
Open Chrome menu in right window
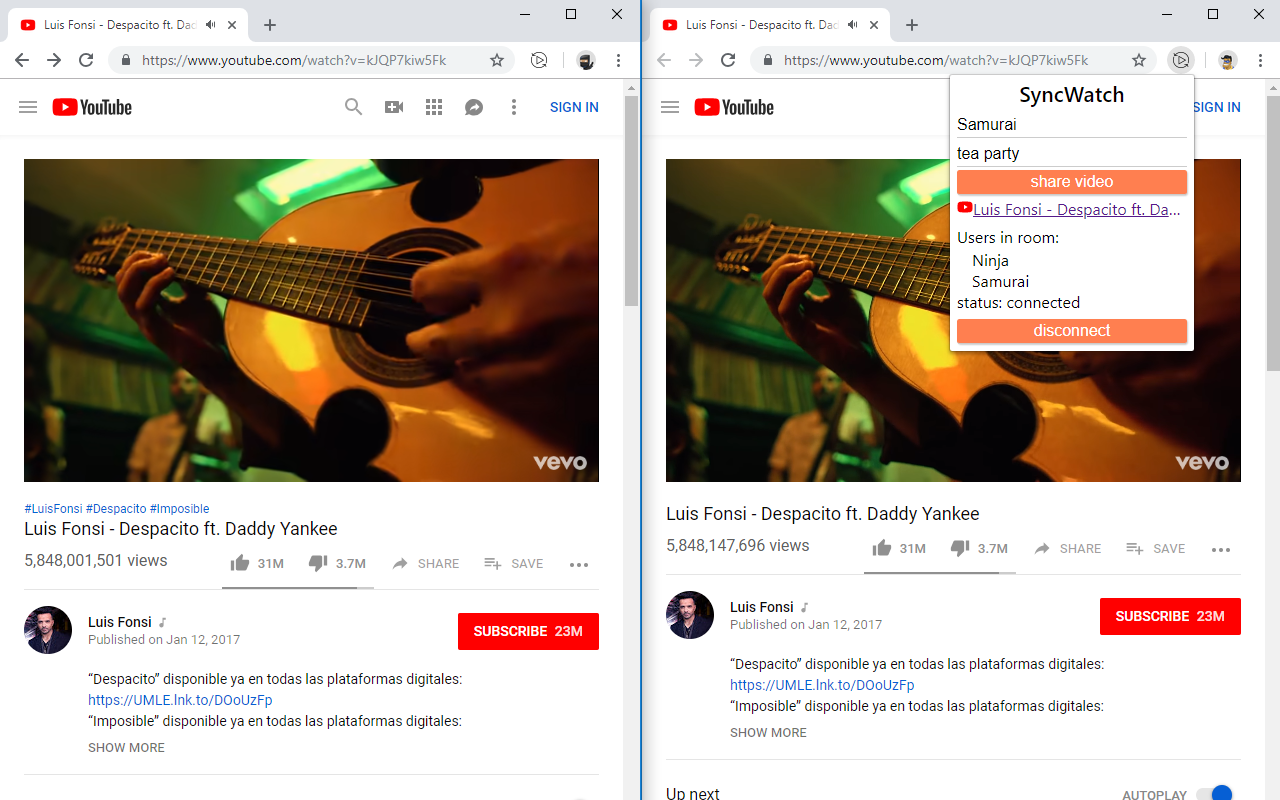click(x=1261, y=60)
